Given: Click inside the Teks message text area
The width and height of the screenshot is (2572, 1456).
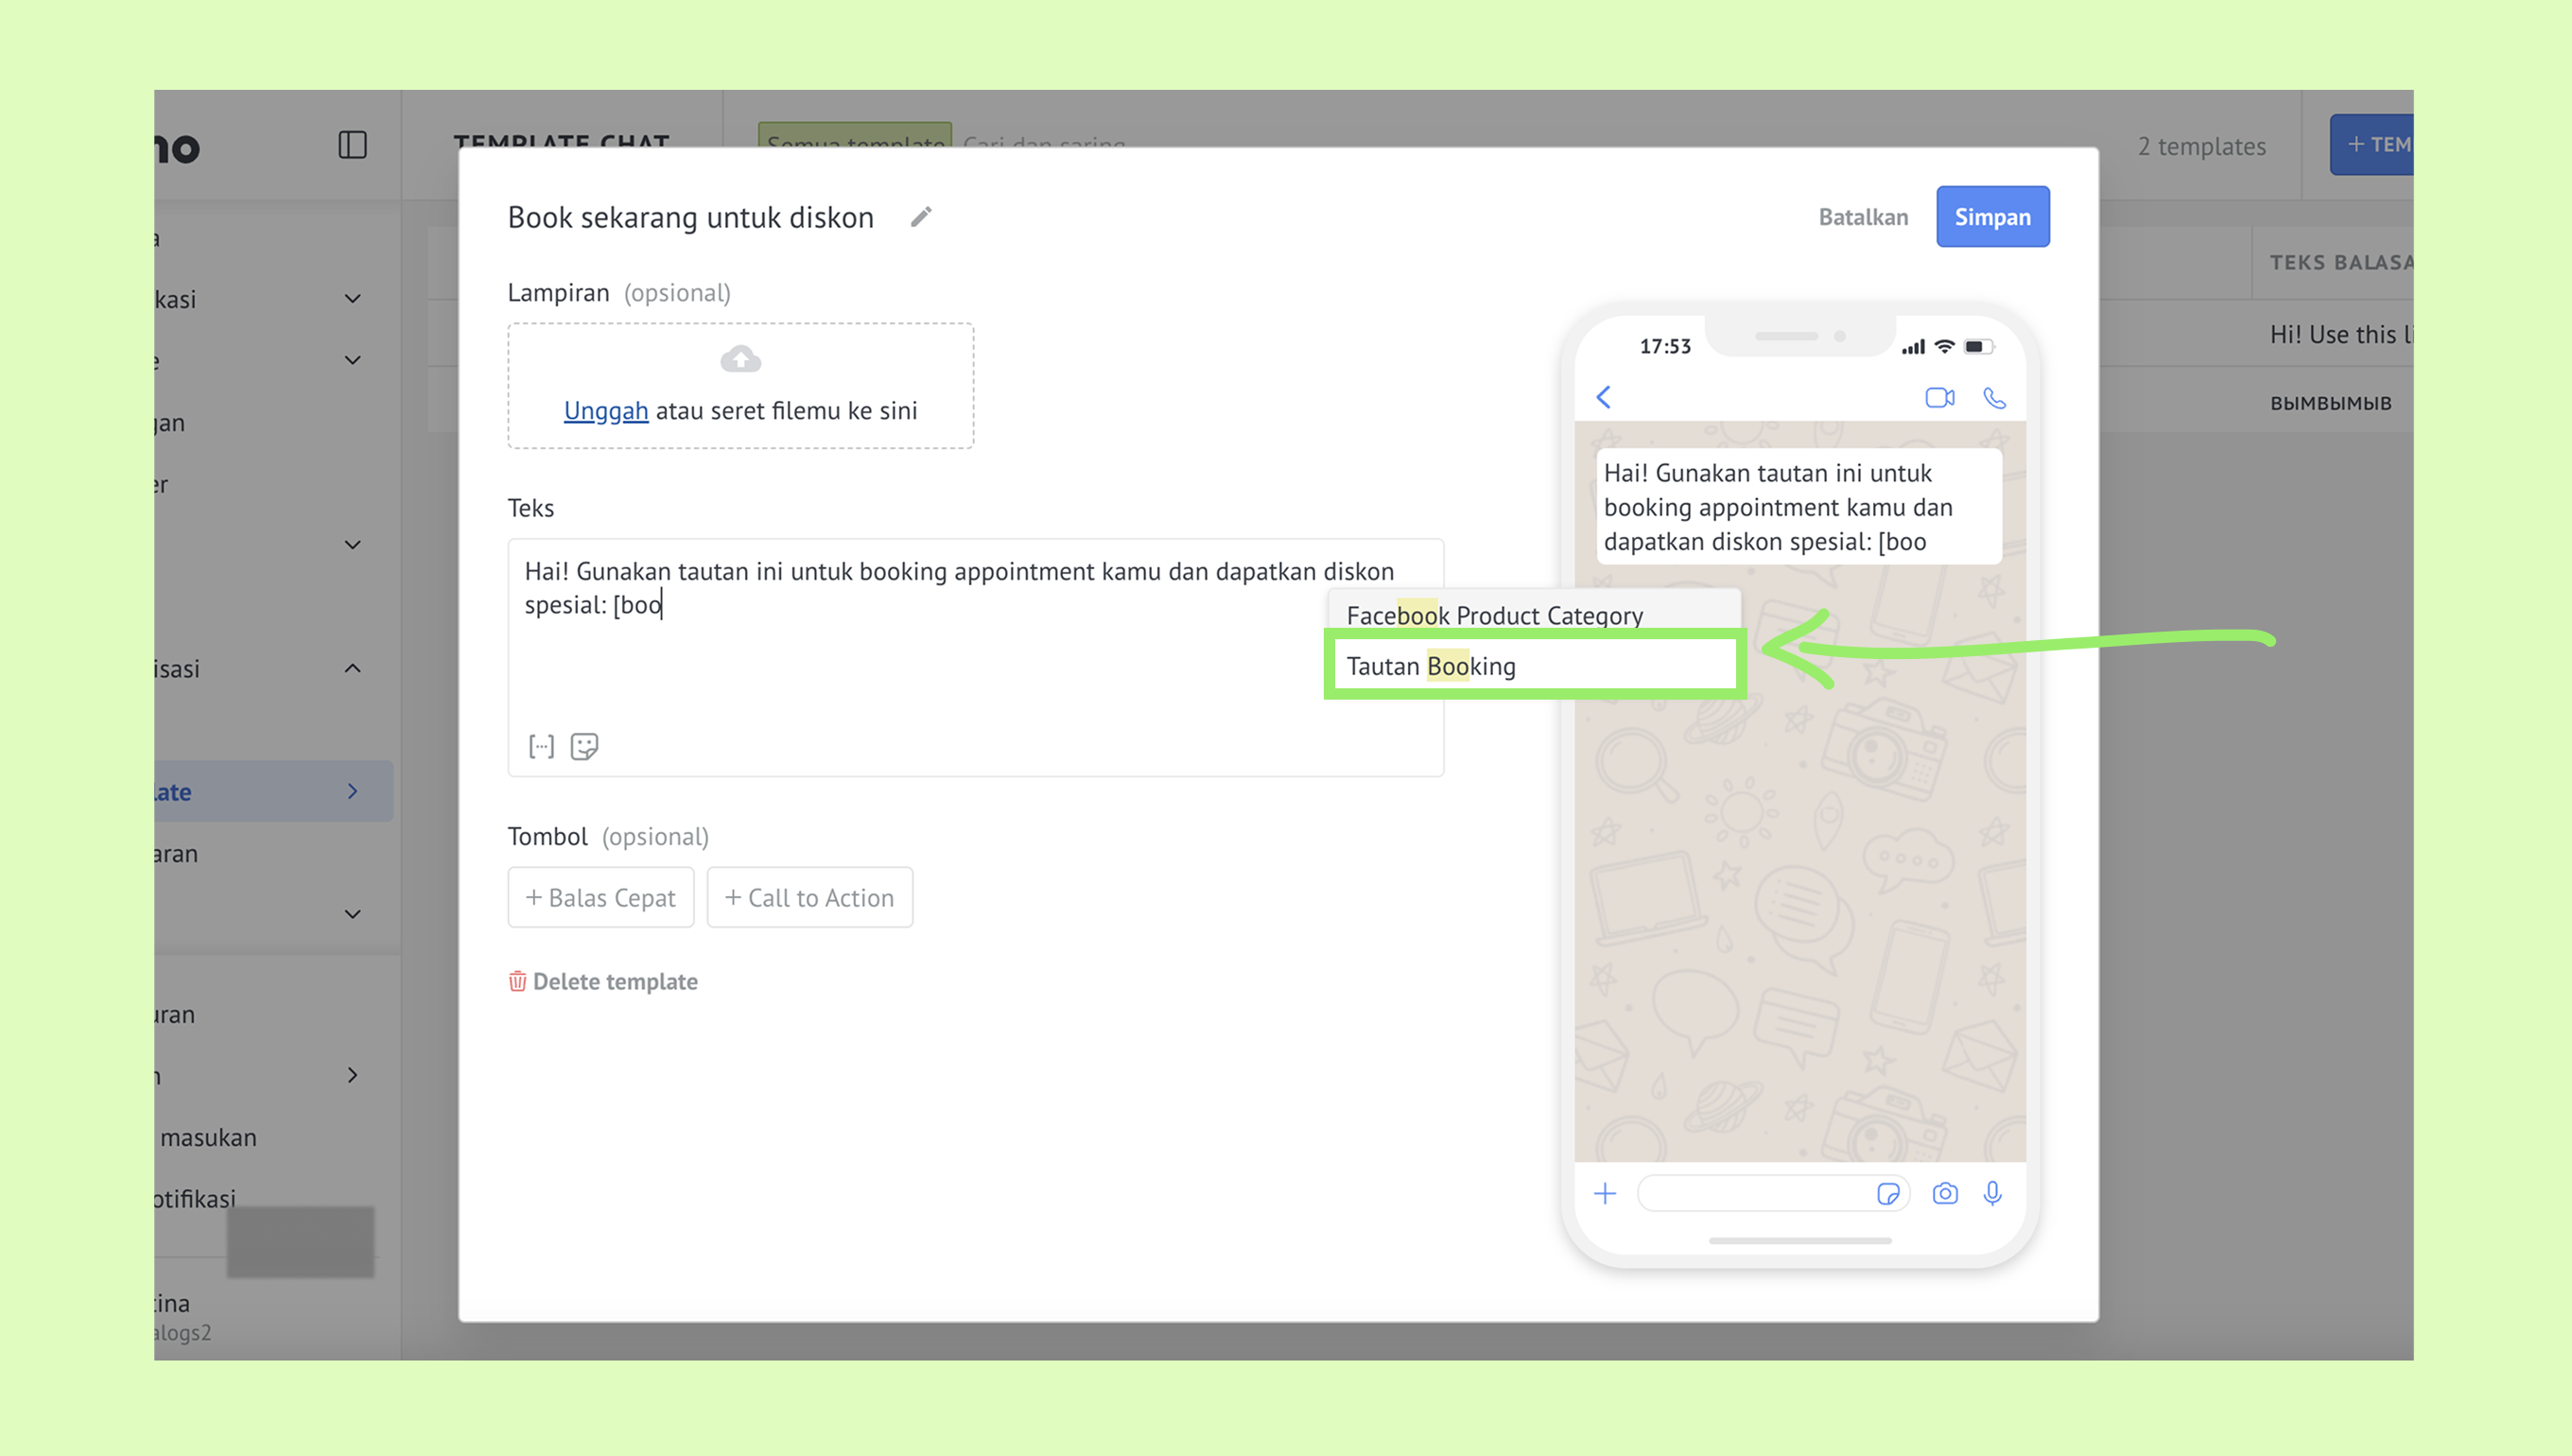Looking at the screenshot, I should click(x=975, y=657).
